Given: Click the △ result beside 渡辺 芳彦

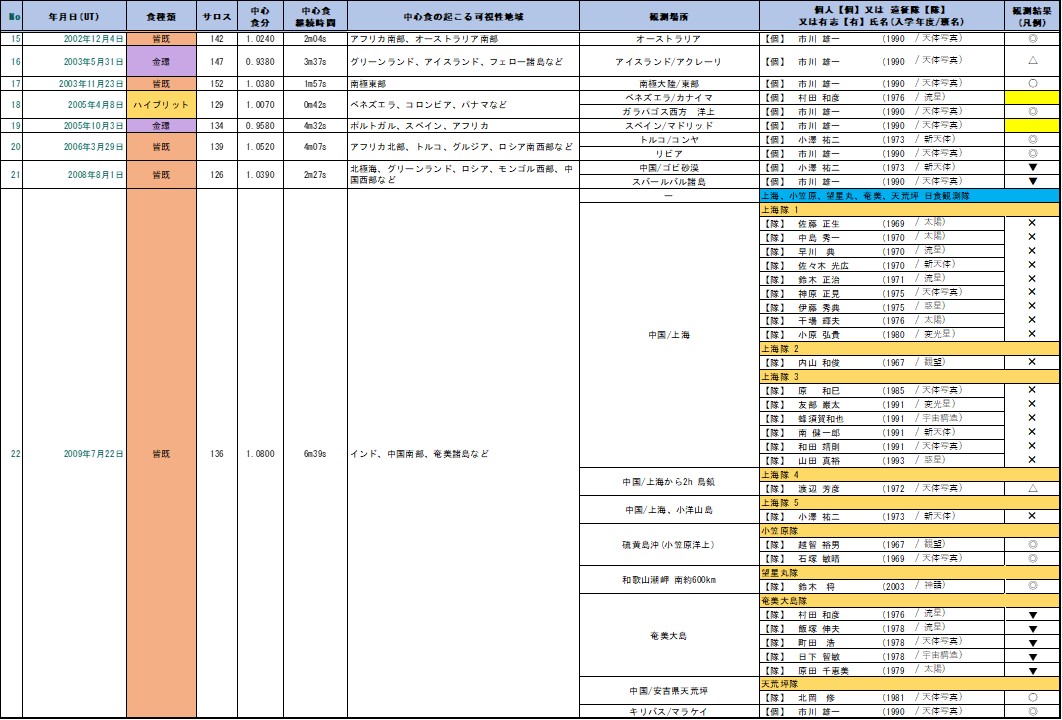Looking at the screenshot, I should 1031,489.
